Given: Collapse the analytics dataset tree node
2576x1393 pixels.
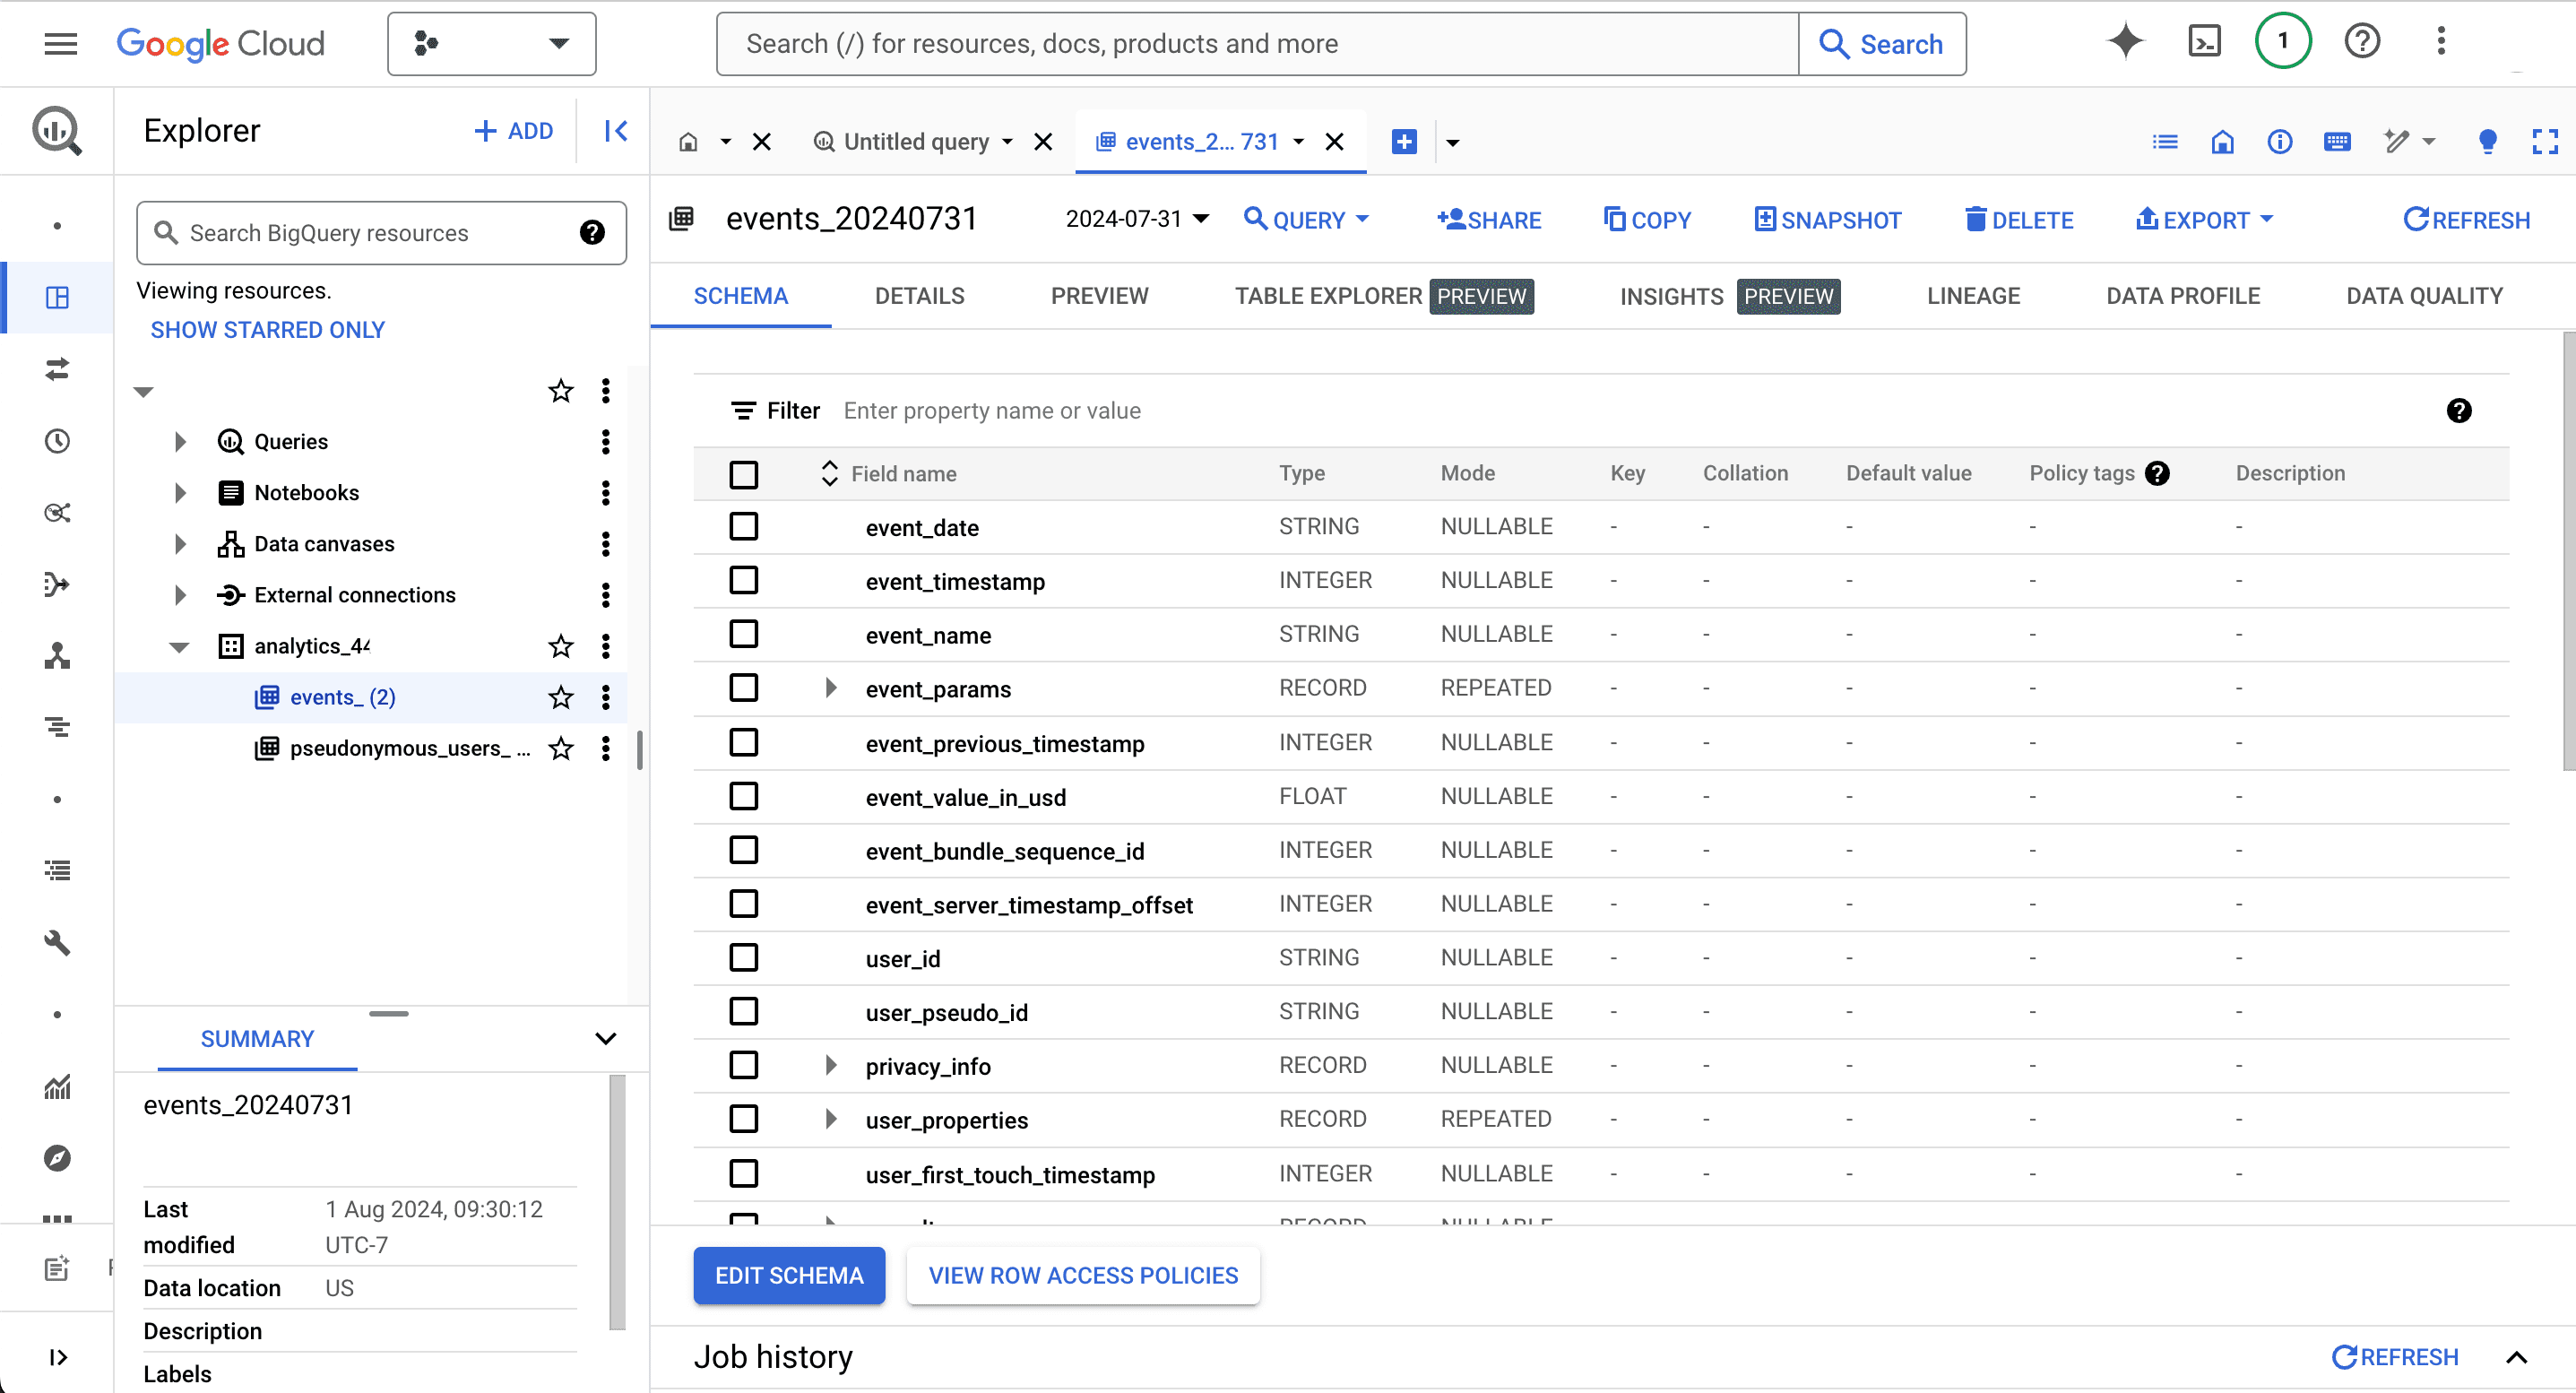Looking at the screenshot, I should point(179,646).
